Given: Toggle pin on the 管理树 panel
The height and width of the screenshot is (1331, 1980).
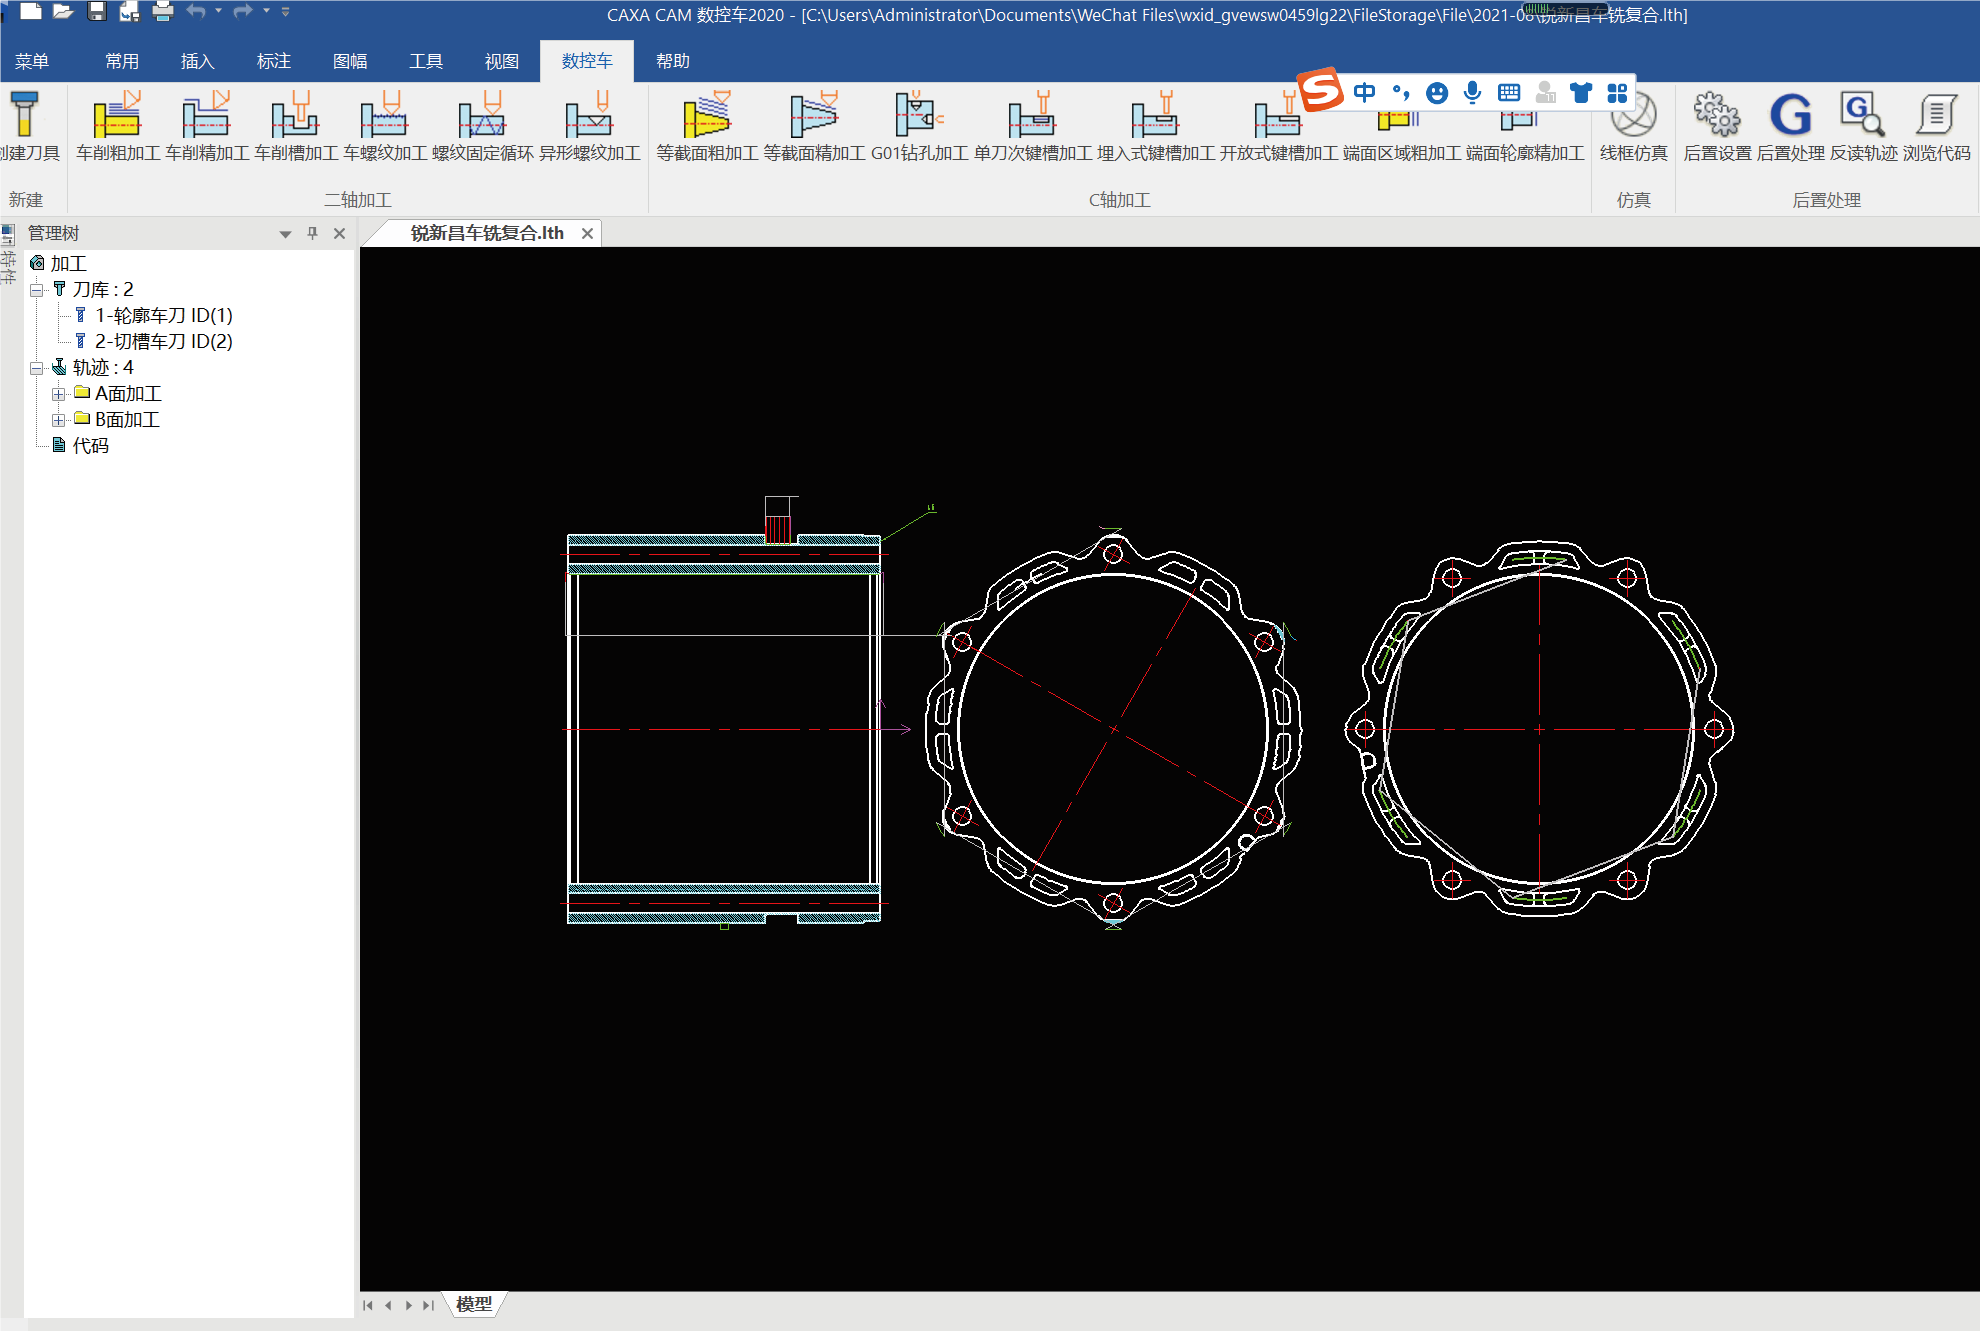Looking at the screenshot, I should (312, 233).
